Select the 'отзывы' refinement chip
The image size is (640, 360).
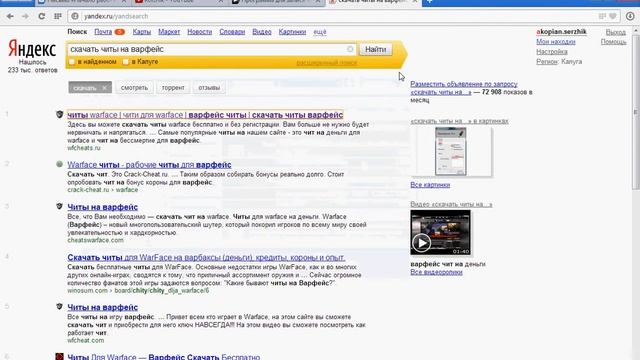209,88
